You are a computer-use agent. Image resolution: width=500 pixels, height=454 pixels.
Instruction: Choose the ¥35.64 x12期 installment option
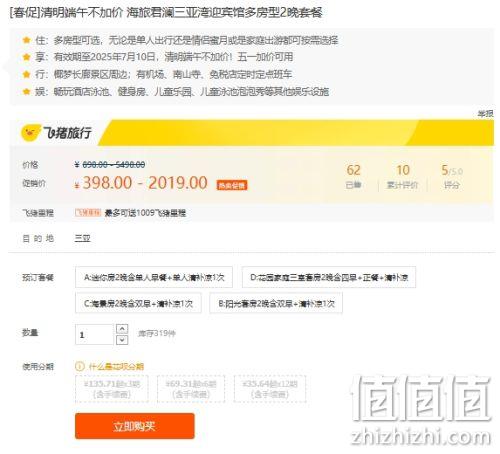click(x=270, y=389)
